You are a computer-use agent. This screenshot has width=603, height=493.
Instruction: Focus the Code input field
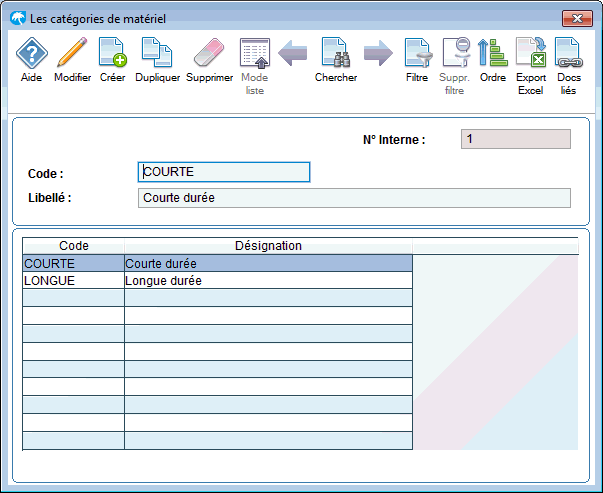coord(224,172)
